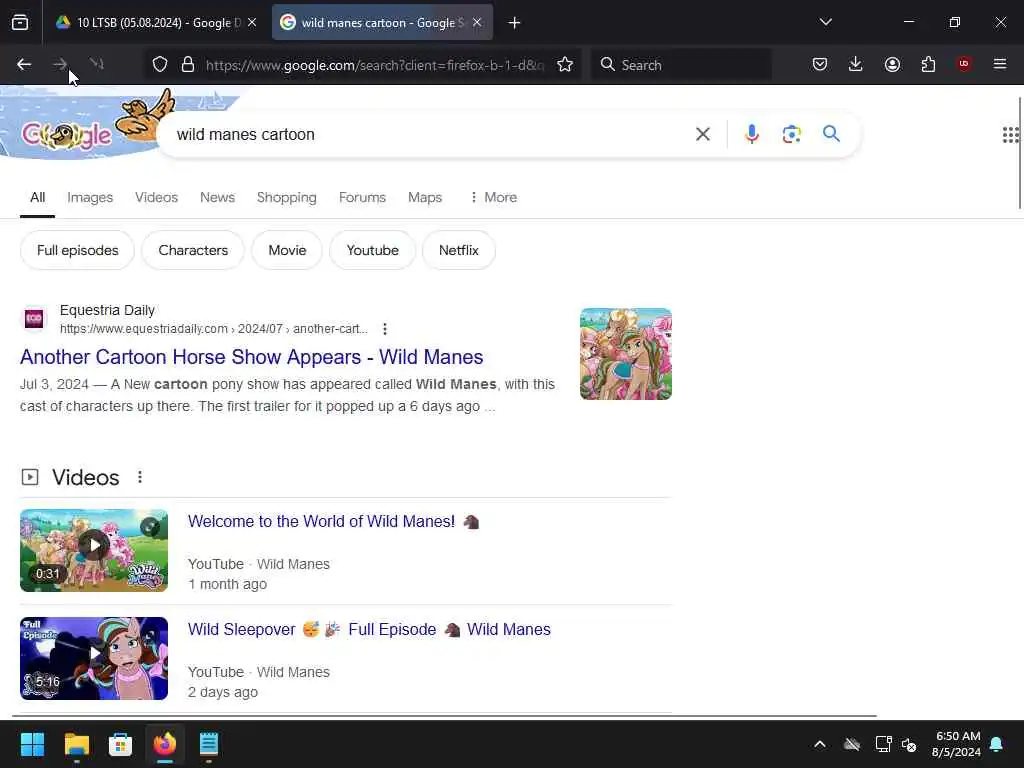Play the 5:16 Wild Sleepover video thumbnail
Image resolution: width=1024 pixels, height=768 pixels.
[x=94, y=658]
